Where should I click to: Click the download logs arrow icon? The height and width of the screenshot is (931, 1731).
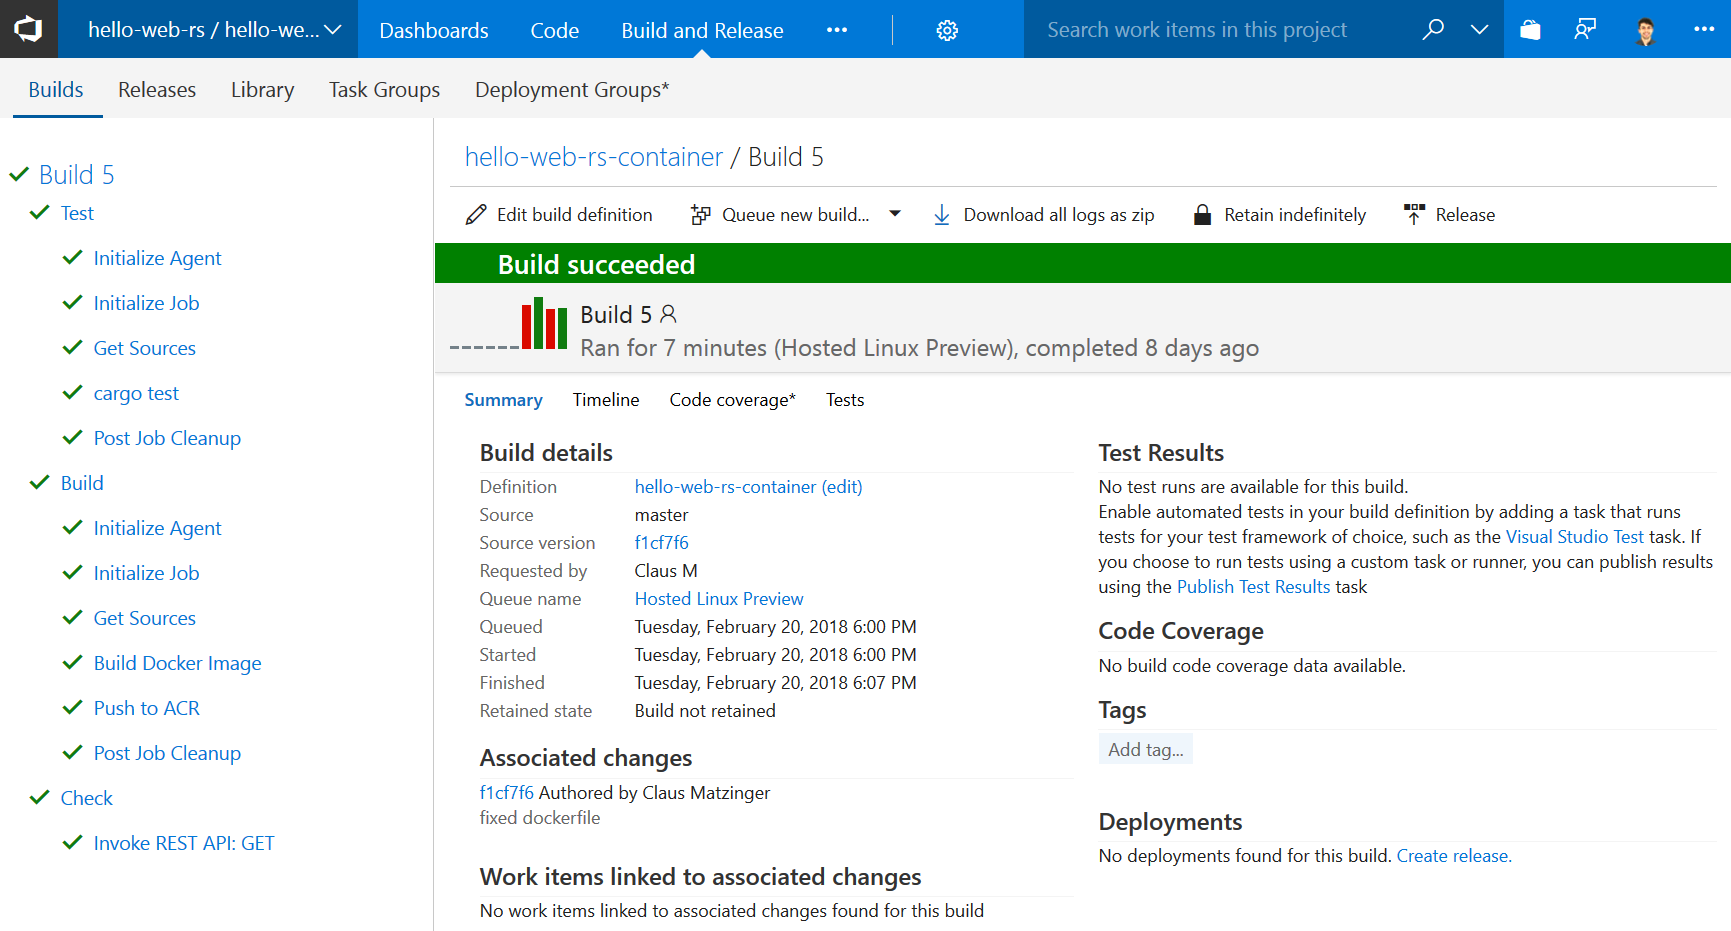point(941,215)
